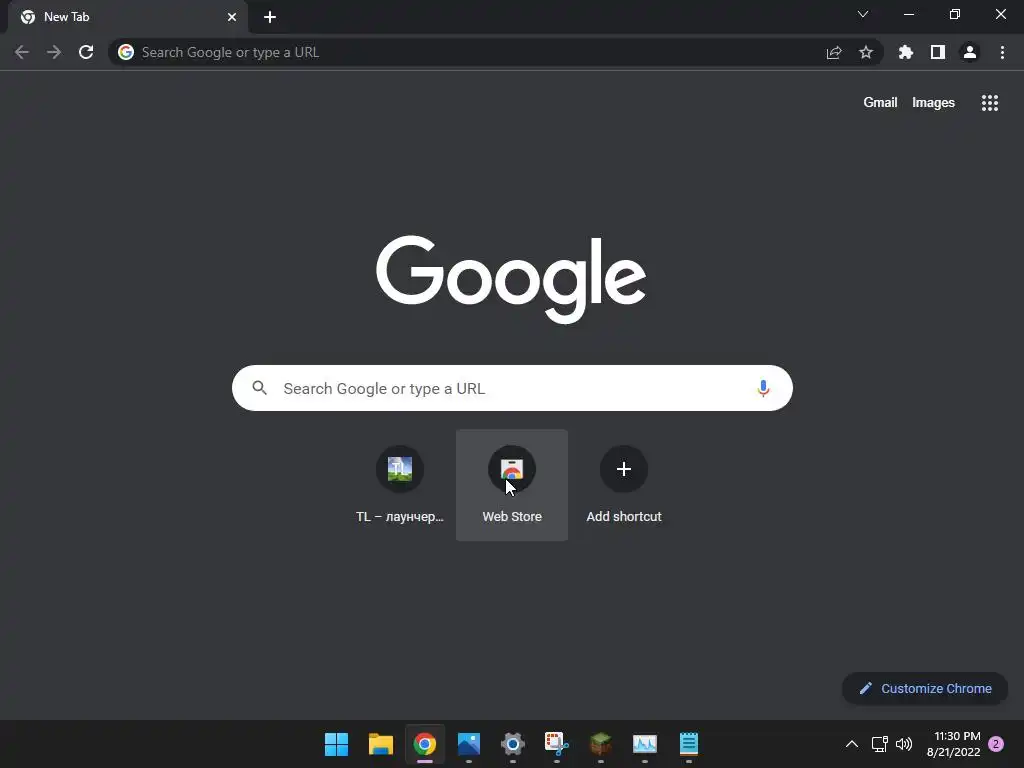1024x768 pixels.
Task: Reload the current page
Action: pyautogui.click(x=86, y=52)
